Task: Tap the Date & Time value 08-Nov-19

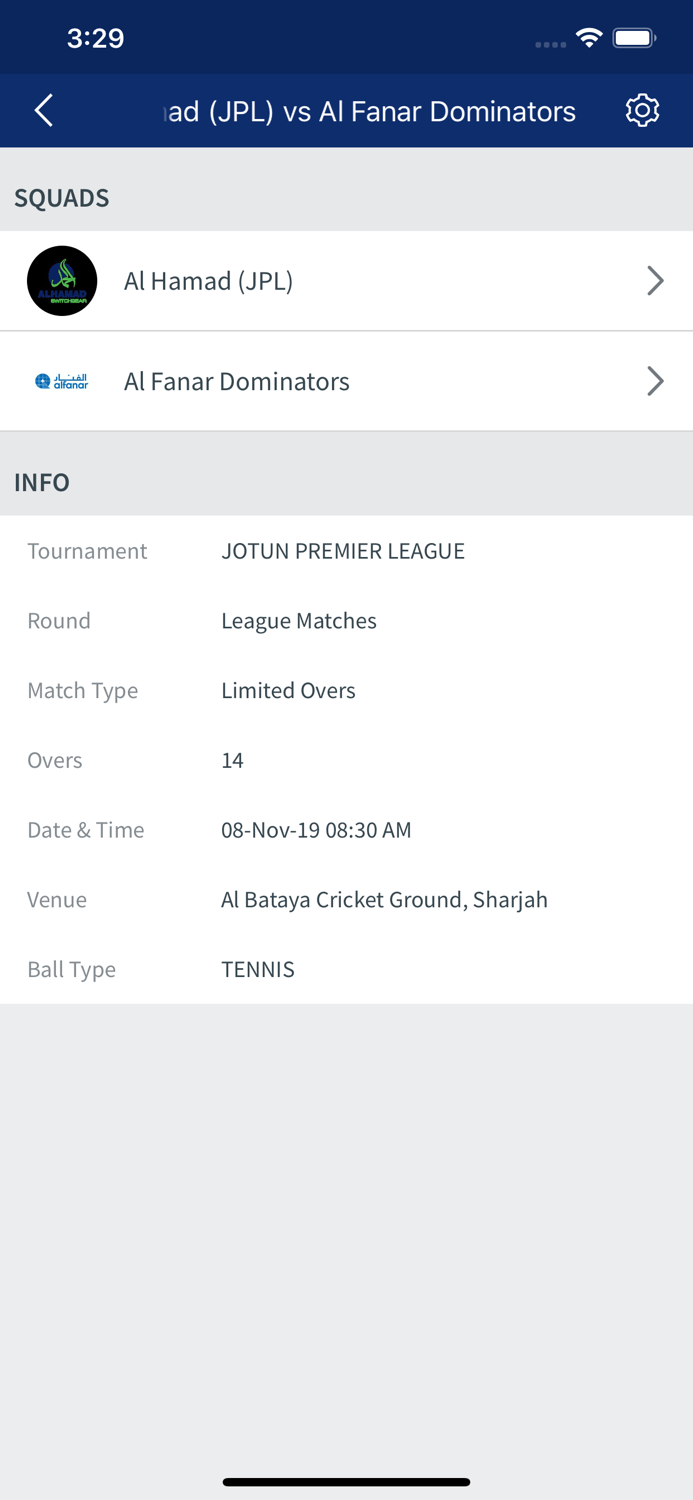Action: tap(316, 830)
